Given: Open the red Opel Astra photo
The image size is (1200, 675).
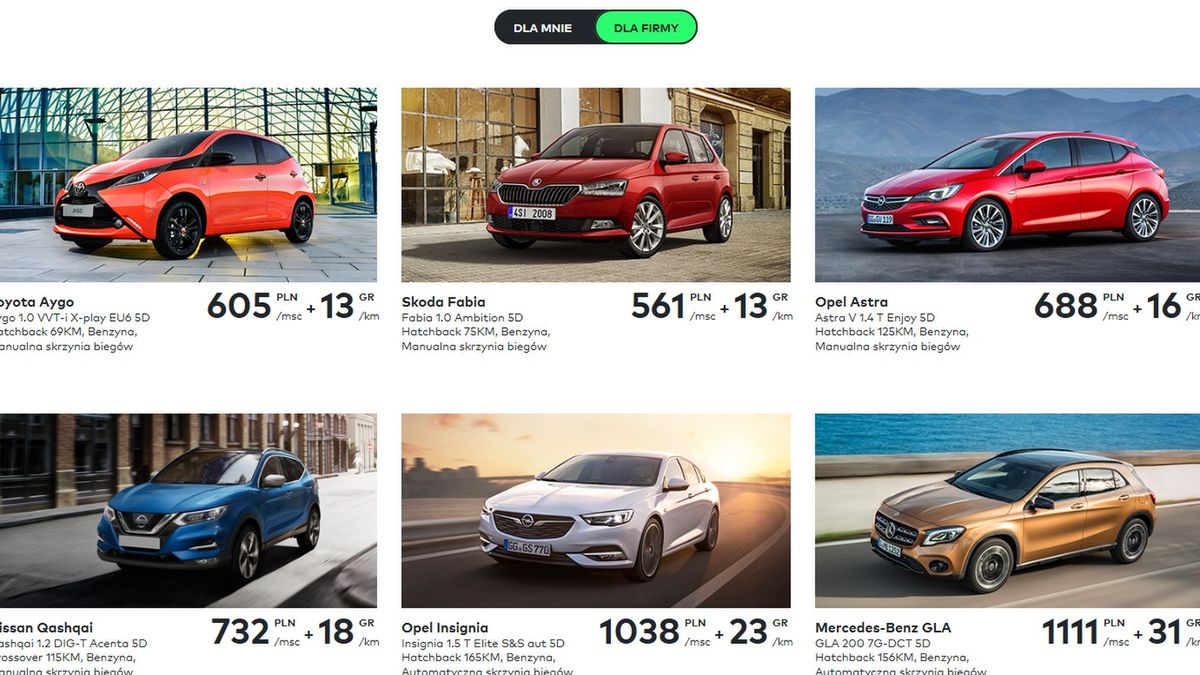Looking at the screenshot, I should 1007,185.
